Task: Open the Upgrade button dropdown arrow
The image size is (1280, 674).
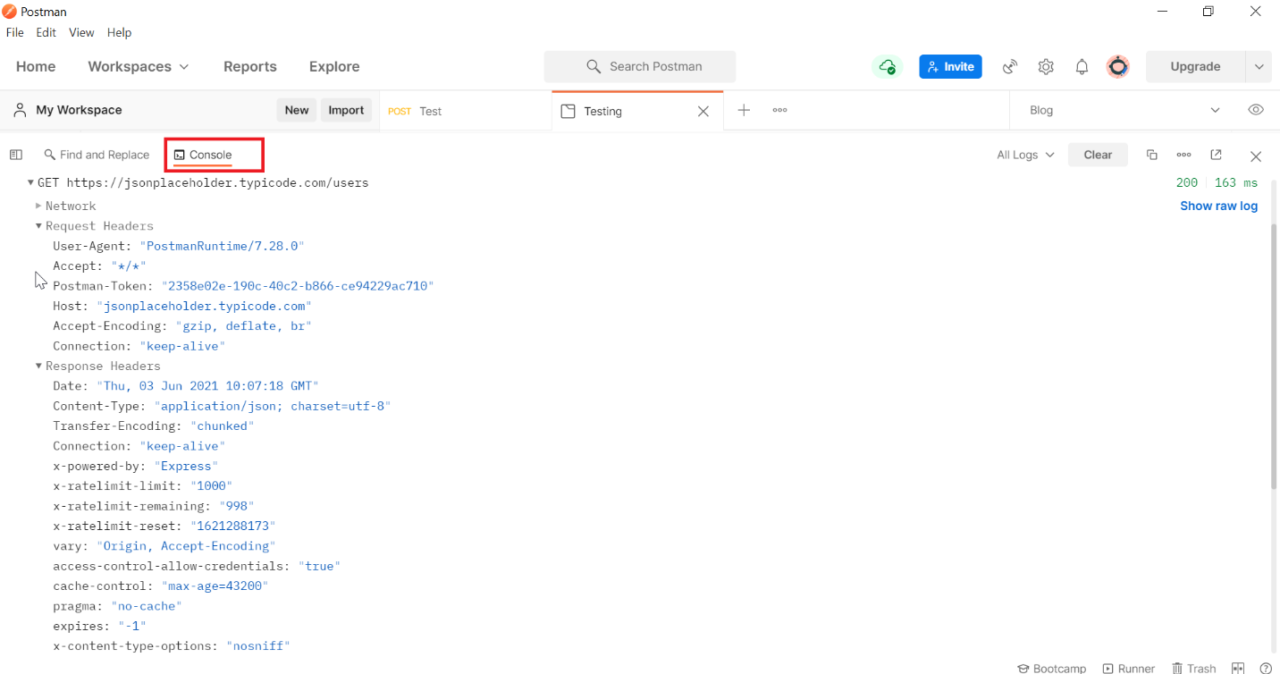Action: pyautogui.click(x=1259, y=66)
